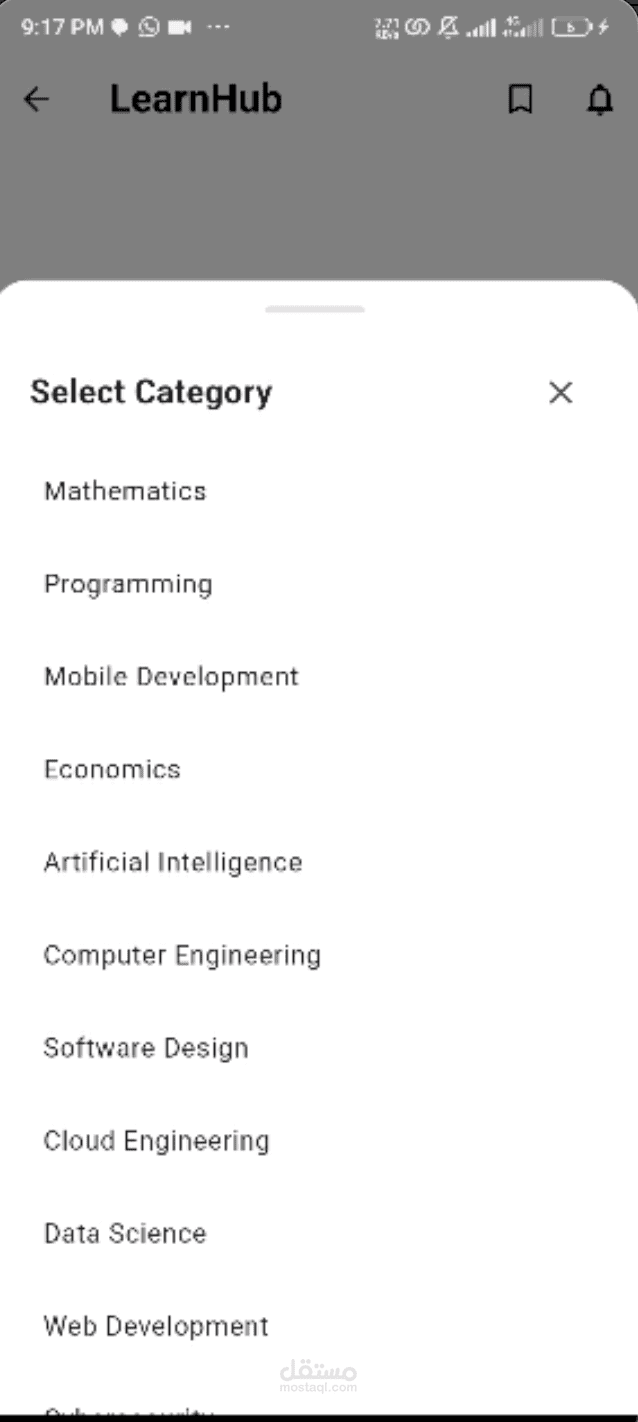This screenshot has height=1422, width=638.
Task: Tap the LearnHub title in header
Action: [x=196, y=99]
